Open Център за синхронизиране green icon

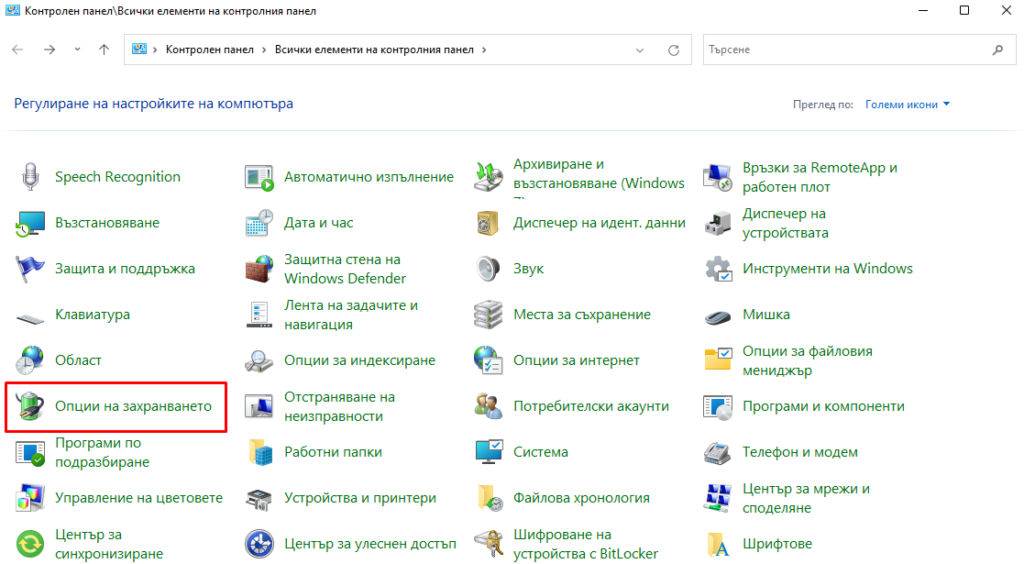30,544
